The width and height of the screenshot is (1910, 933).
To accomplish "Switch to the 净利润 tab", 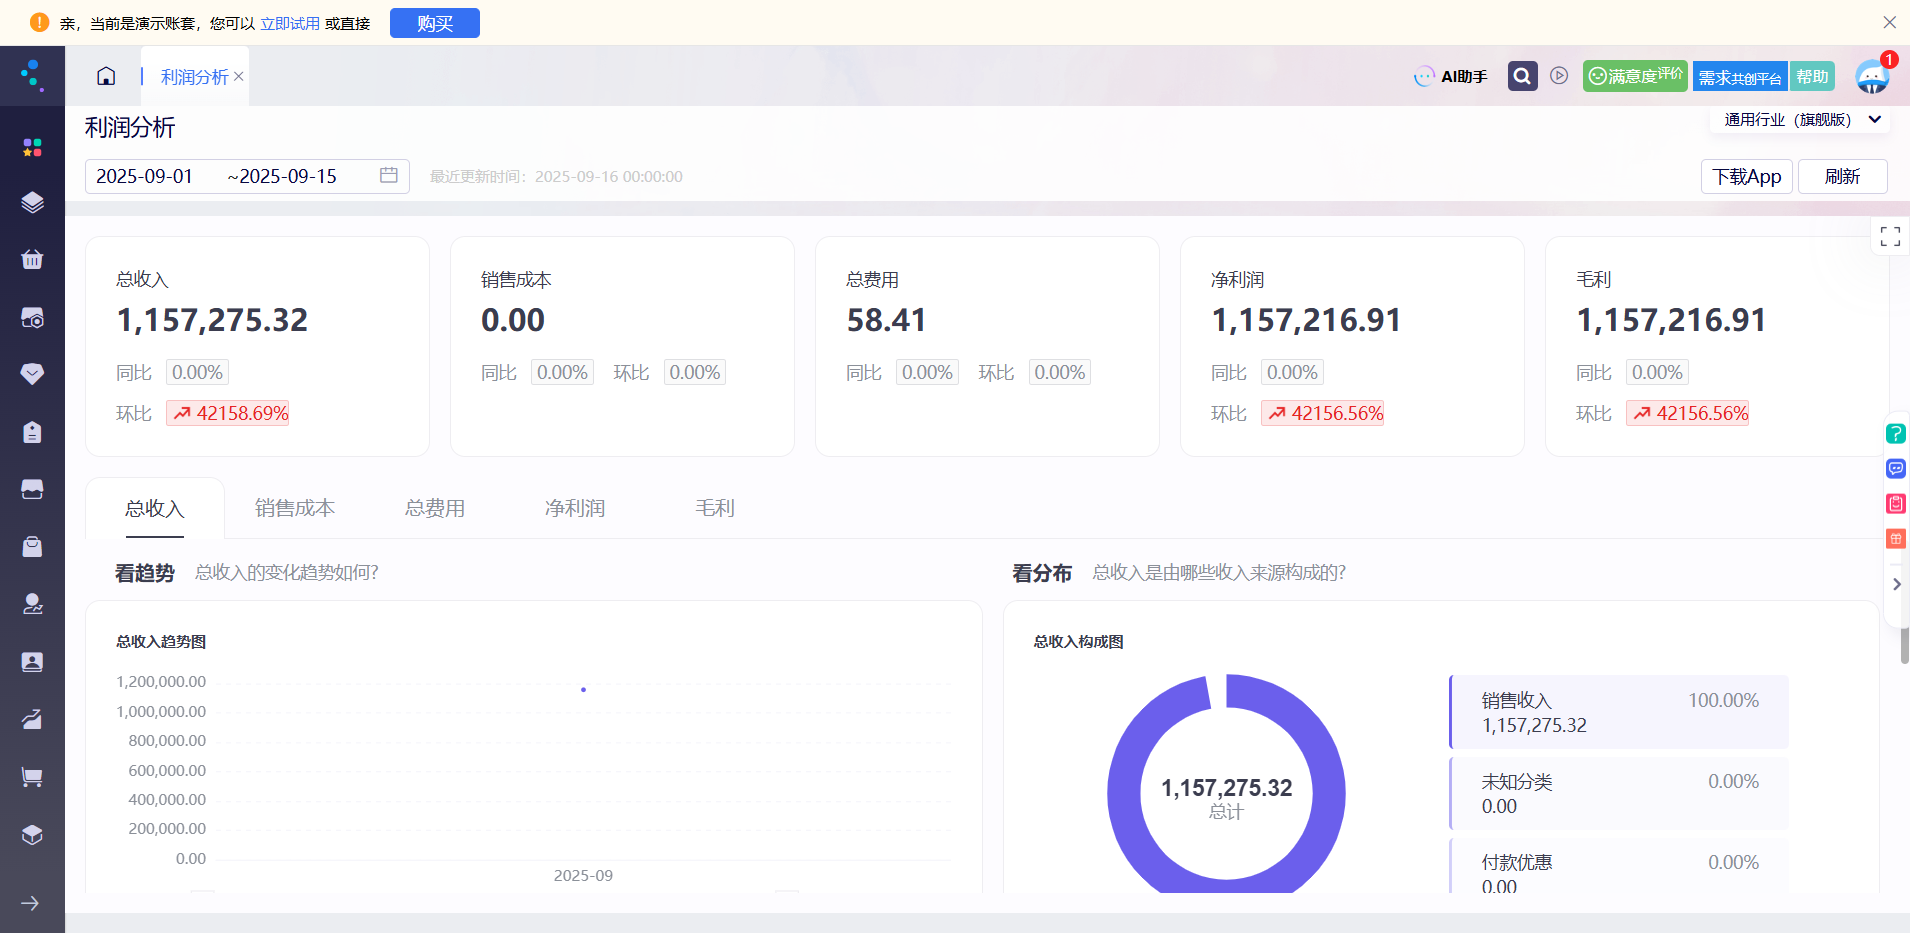I will (574, 508).
